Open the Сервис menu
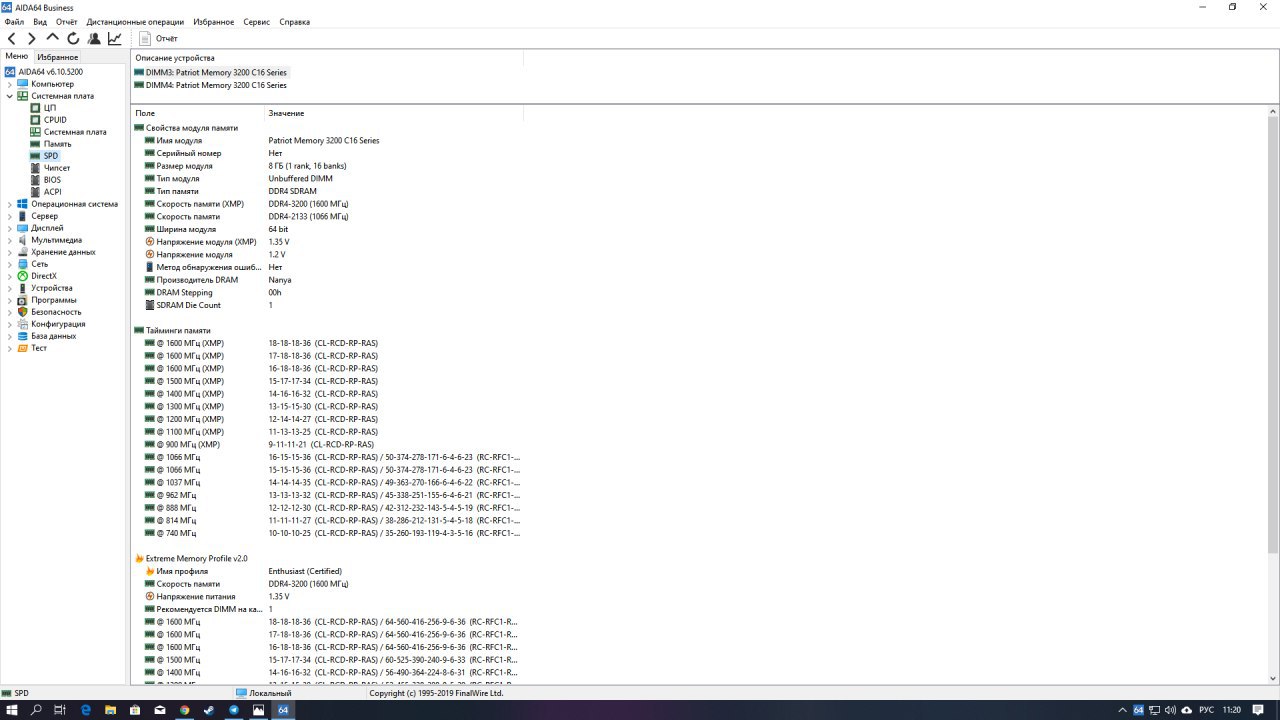The image size is (1280, 720). click(x=257, y=22)
